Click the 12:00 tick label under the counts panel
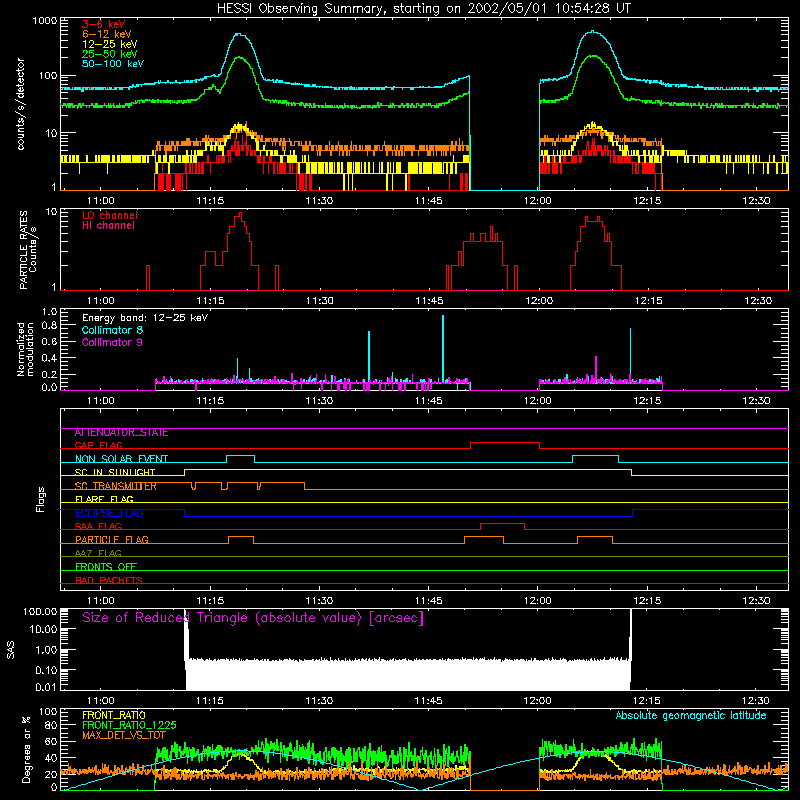This screenshot has width=800, height=800. click(x=538, y=201)
